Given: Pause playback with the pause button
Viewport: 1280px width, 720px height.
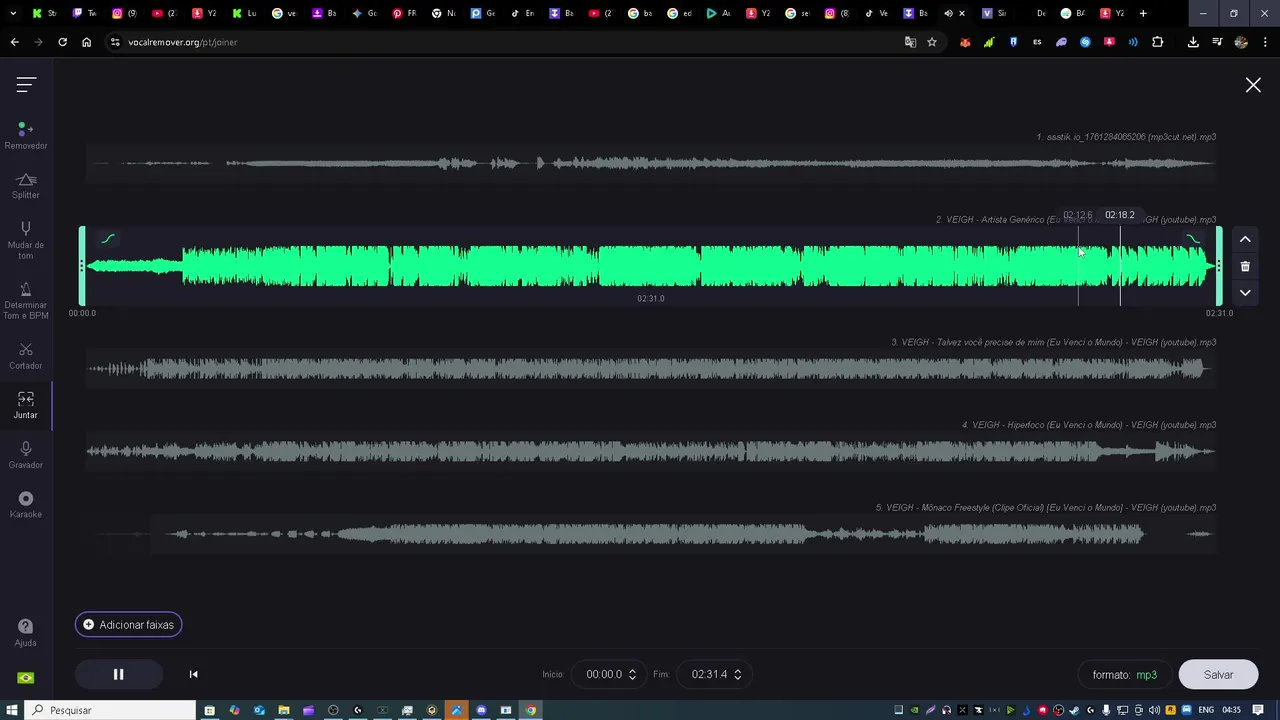Looking at the screenshot, I should [118, 674].
